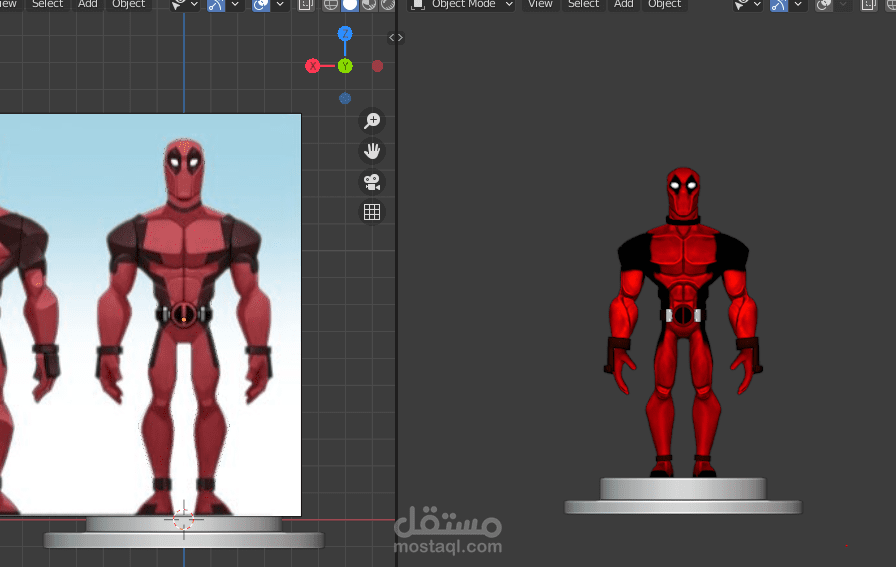Click the pan view hand button
The image size is (896, 567).
372,151
